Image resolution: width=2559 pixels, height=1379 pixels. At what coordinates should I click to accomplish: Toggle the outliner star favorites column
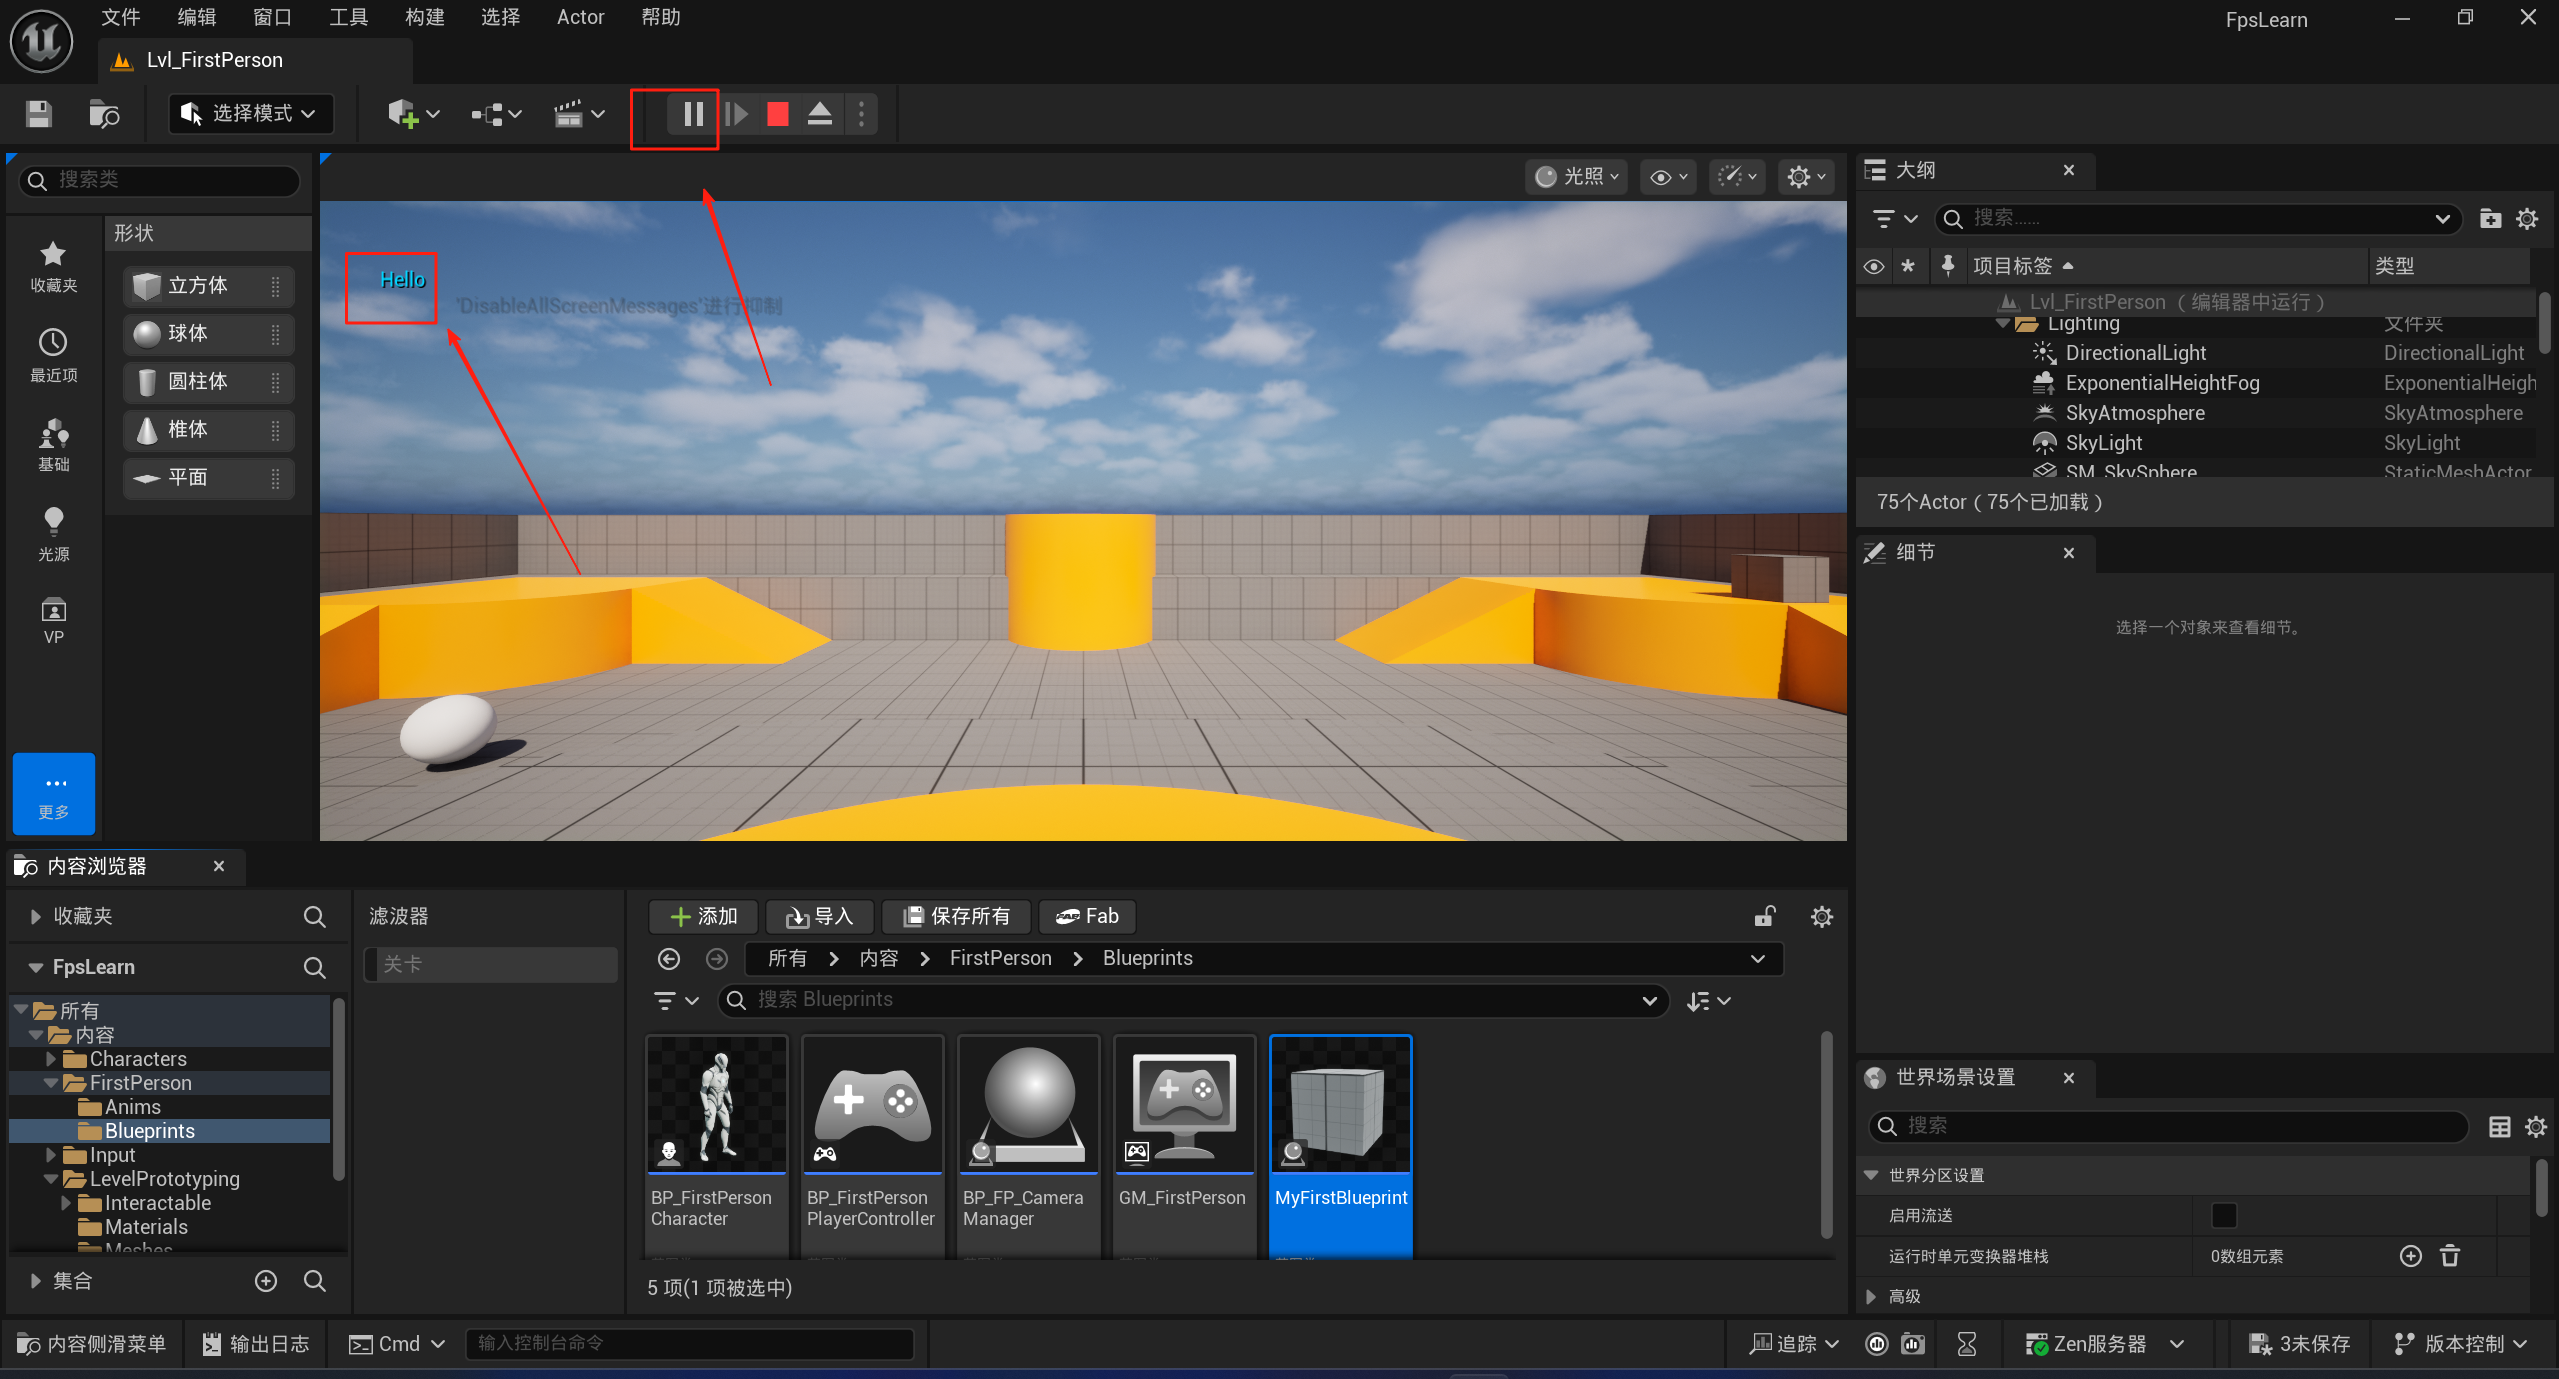coord(1908,266)
